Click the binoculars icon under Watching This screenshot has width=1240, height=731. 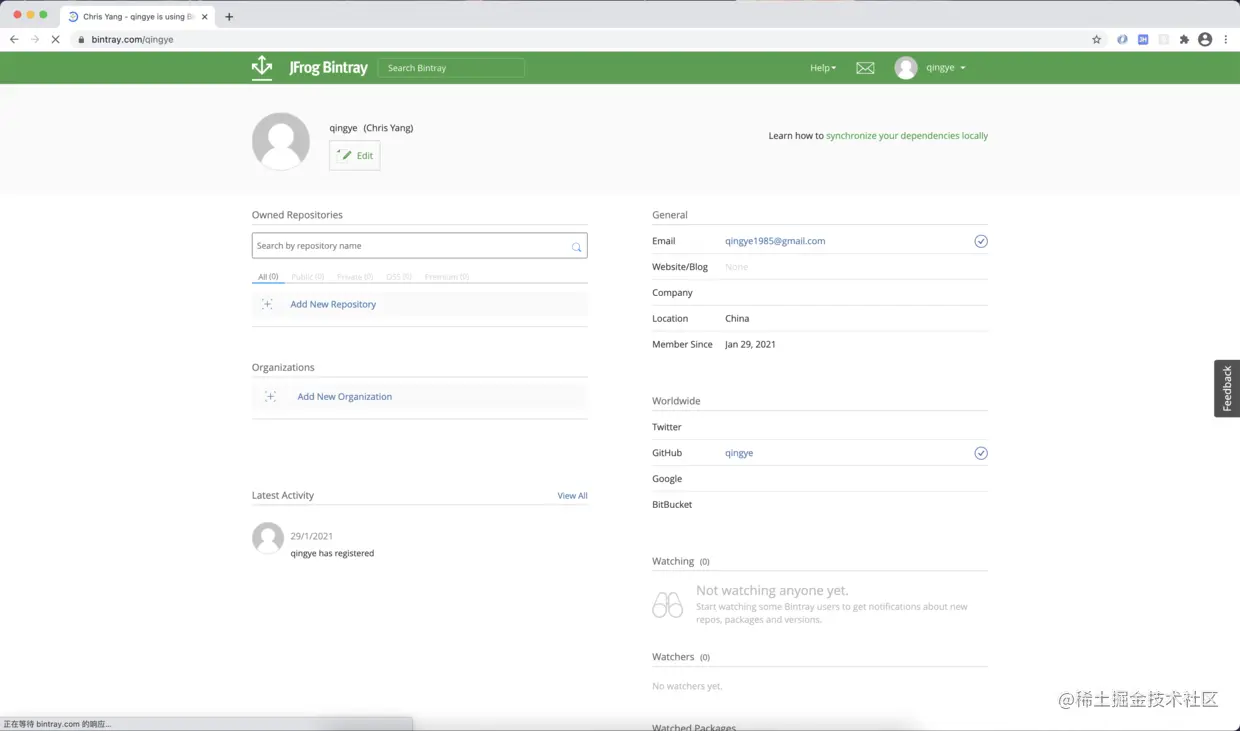coord(667,605)
